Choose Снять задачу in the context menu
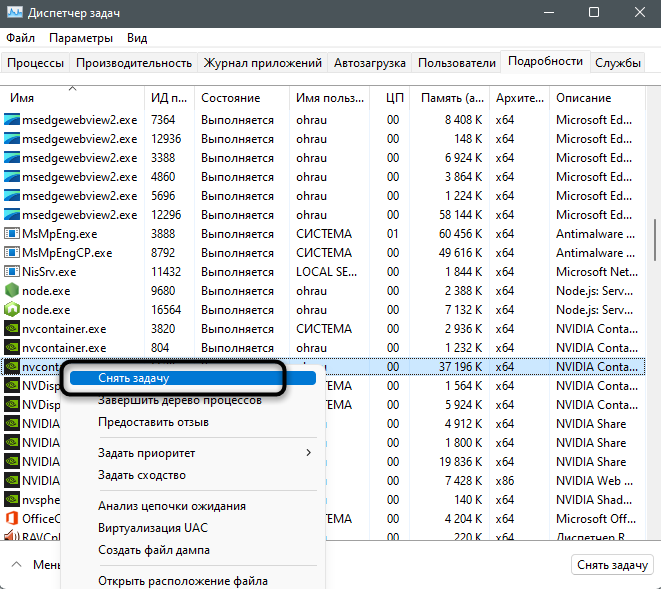This screenshot has height=589, width=661. (193, 378)
